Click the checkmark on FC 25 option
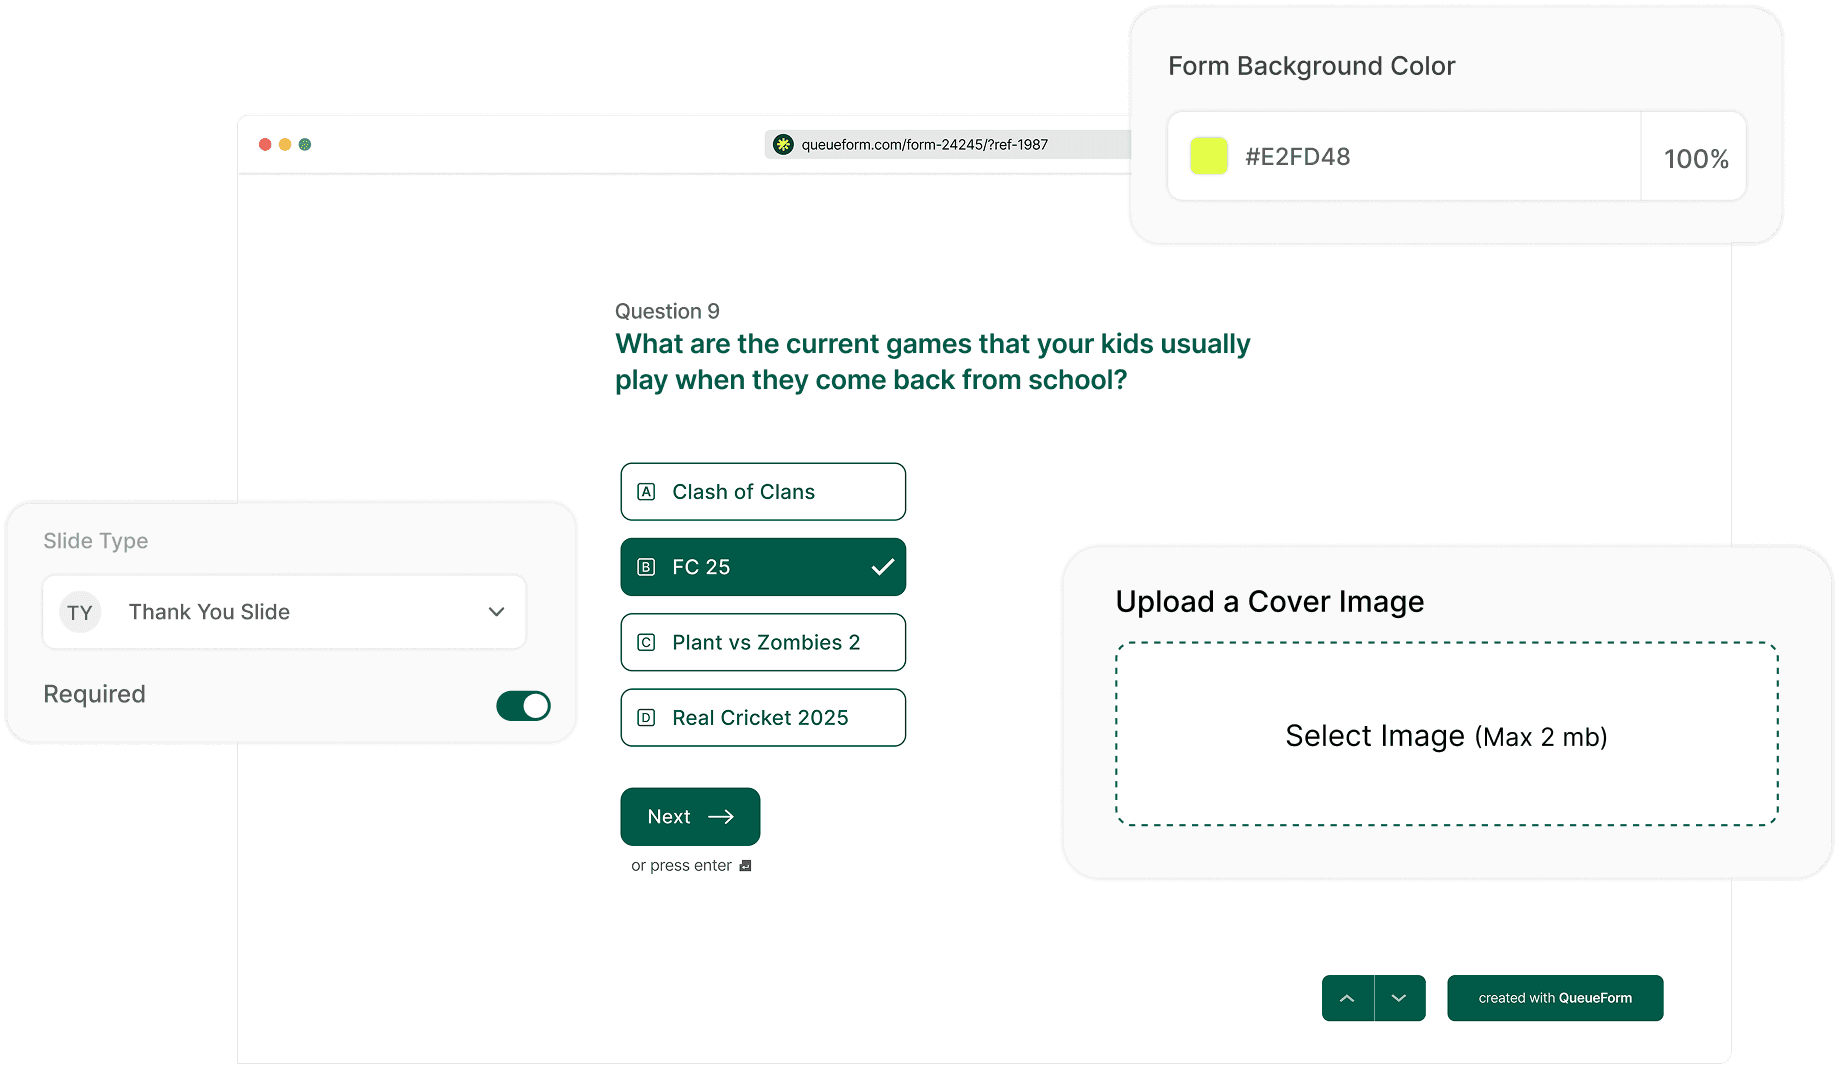 tap(882, 567)
